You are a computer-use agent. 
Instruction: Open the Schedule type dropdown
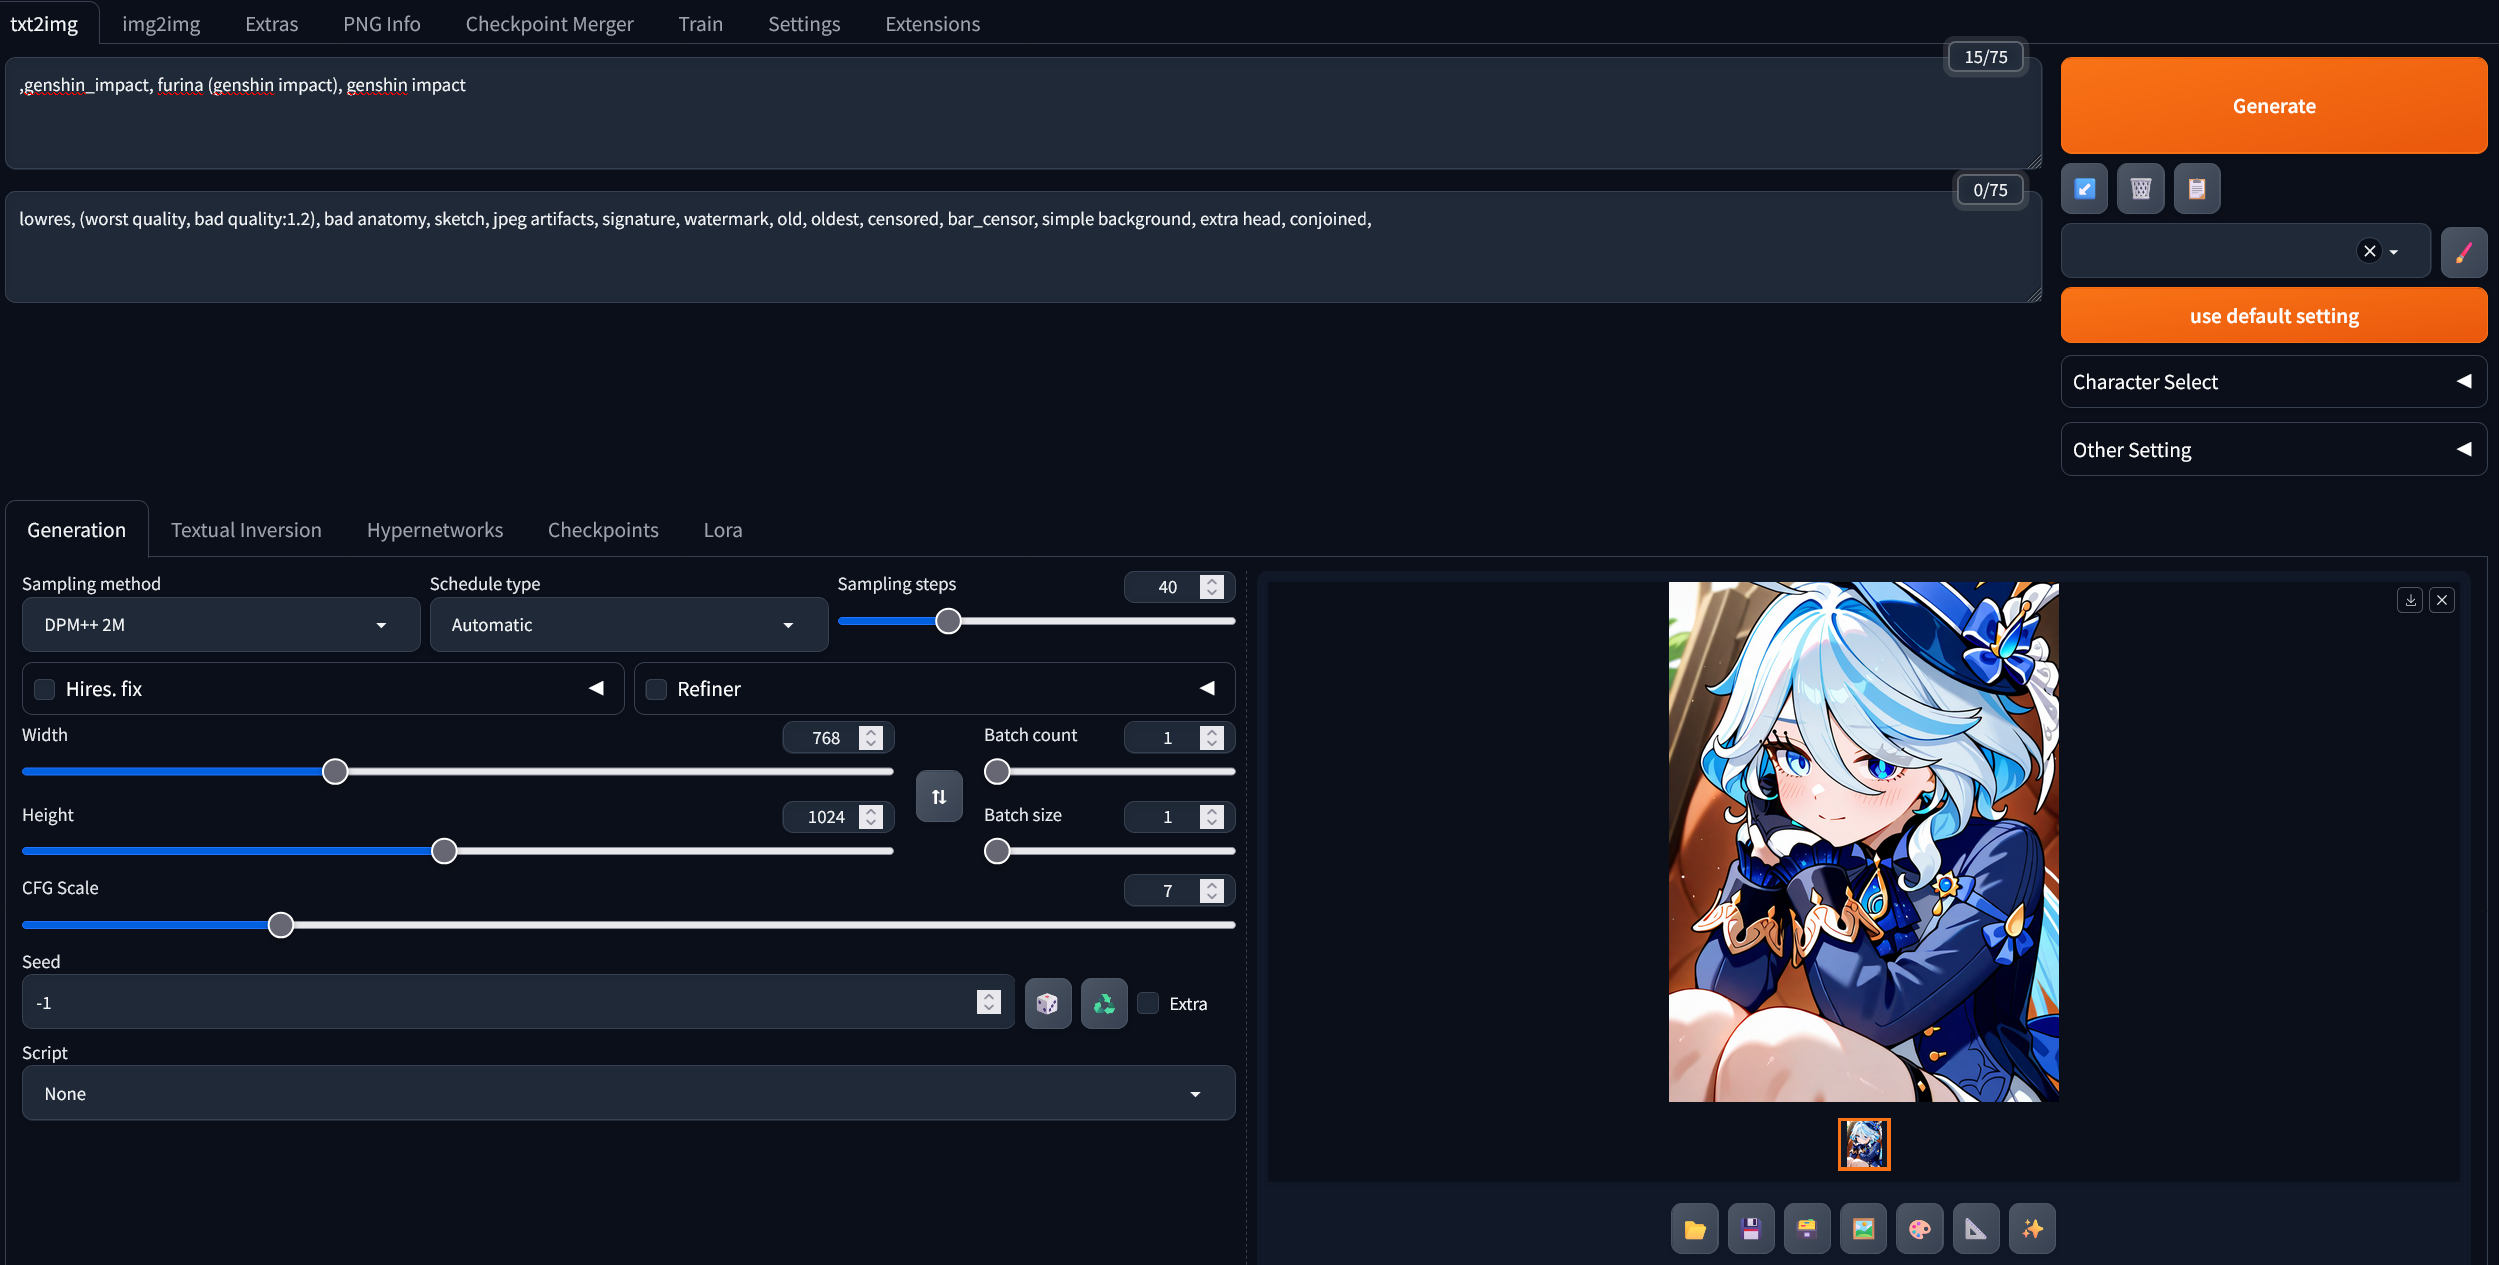click(x=628, y=625)
